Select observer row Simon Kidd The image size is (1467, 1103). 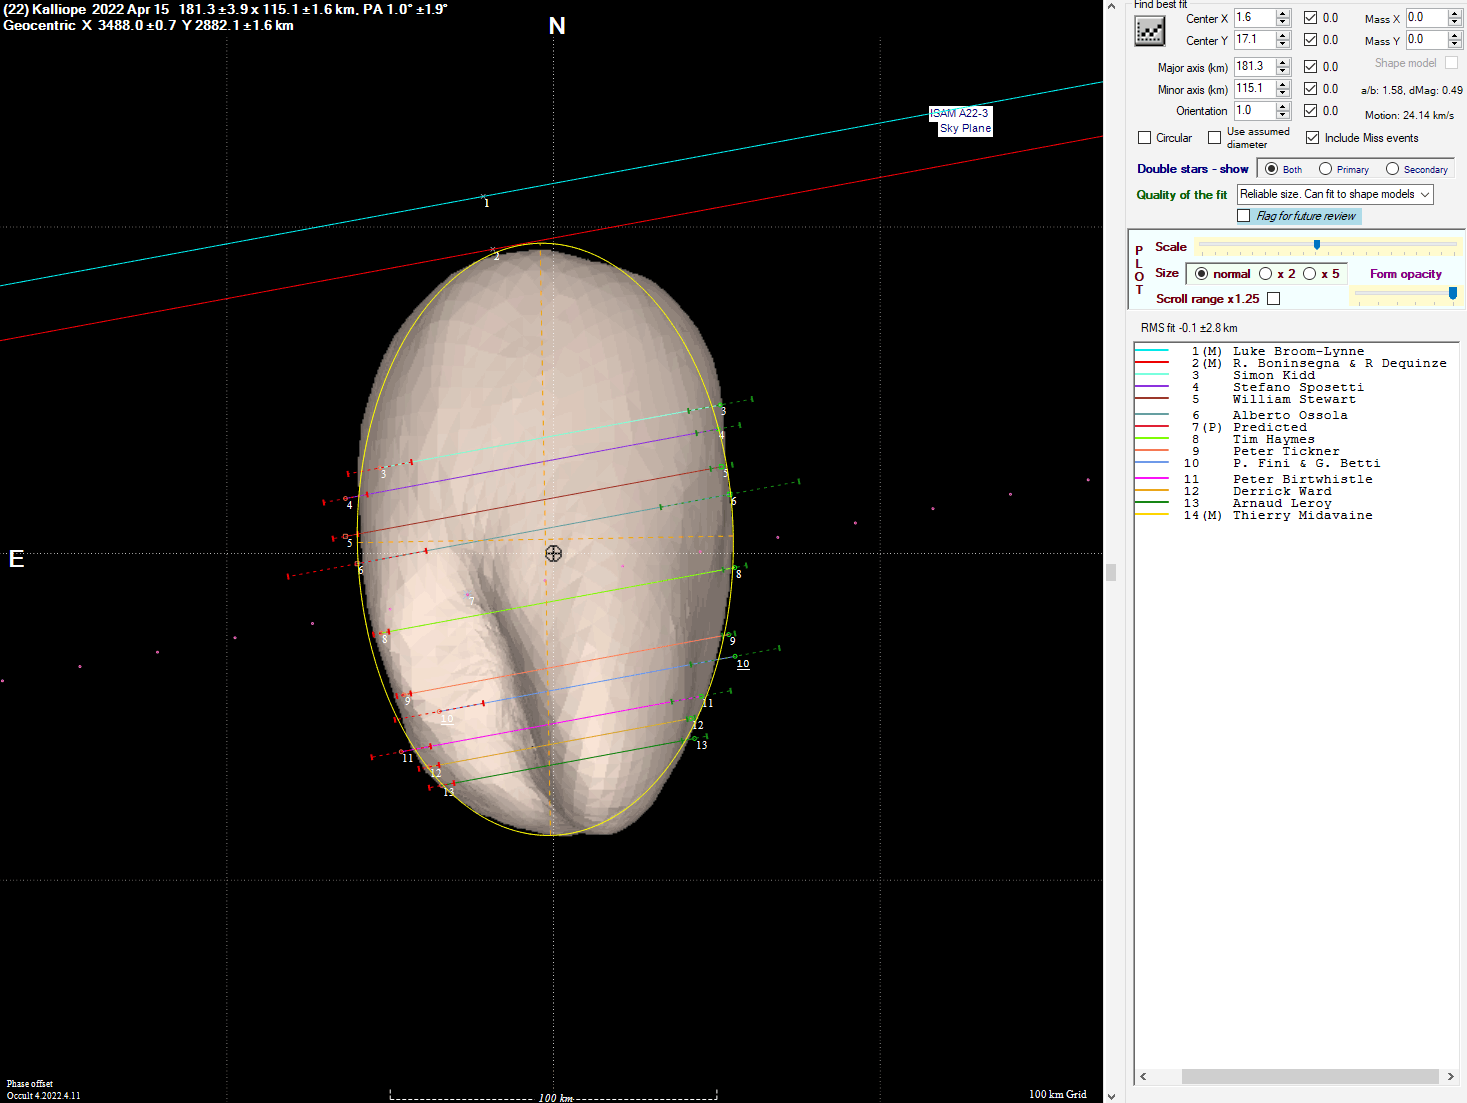click(1297, 375)
